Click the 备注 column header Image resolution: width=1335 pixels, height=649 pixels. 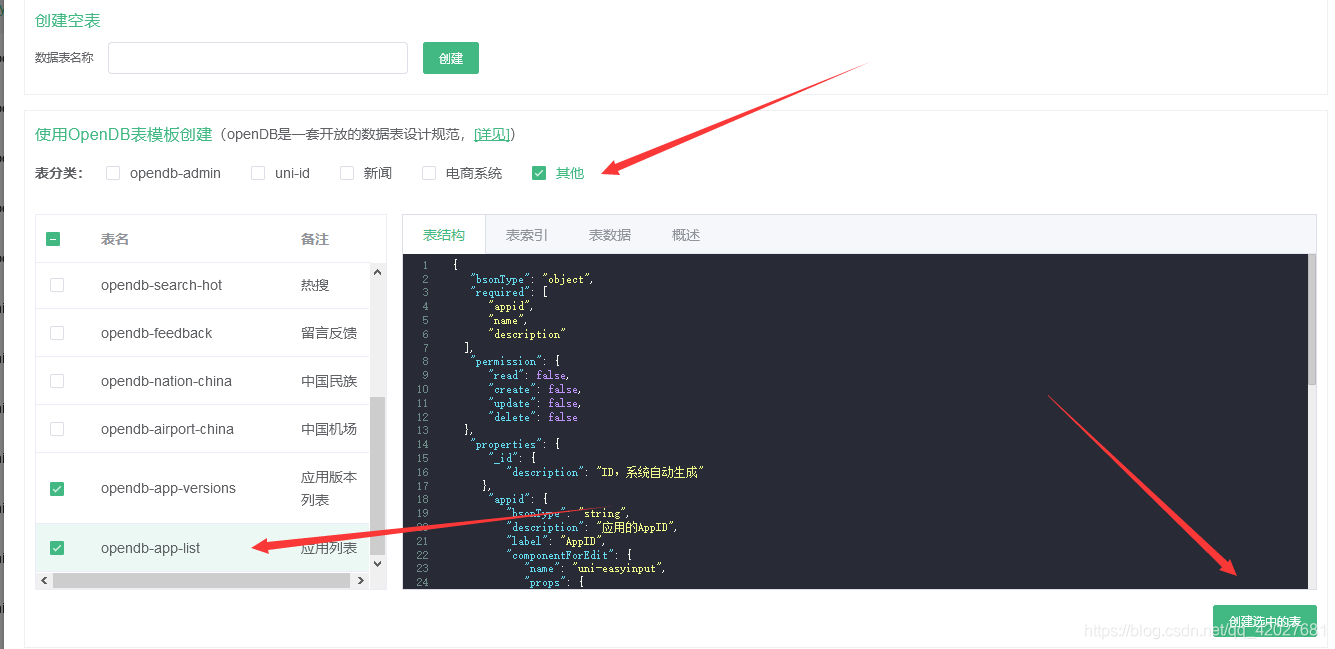tap(315, 239)
